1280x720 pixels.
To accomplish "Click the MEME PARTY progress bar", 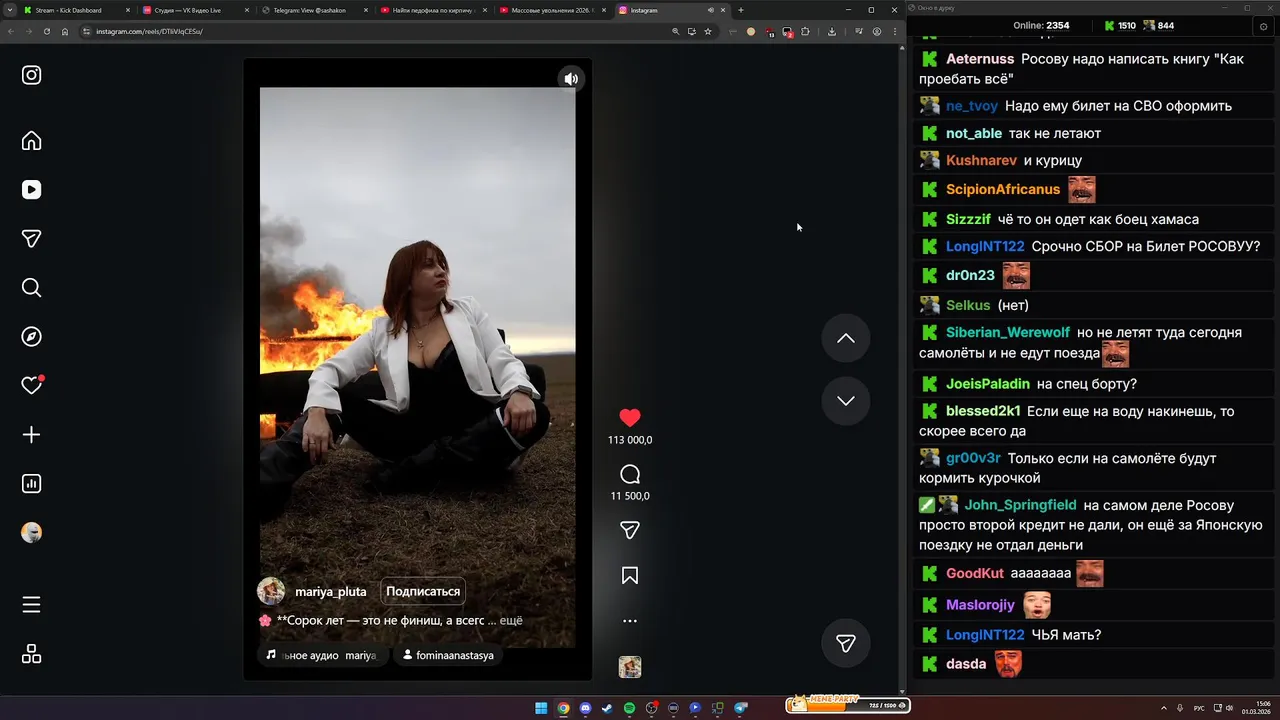I will [847, 705].
